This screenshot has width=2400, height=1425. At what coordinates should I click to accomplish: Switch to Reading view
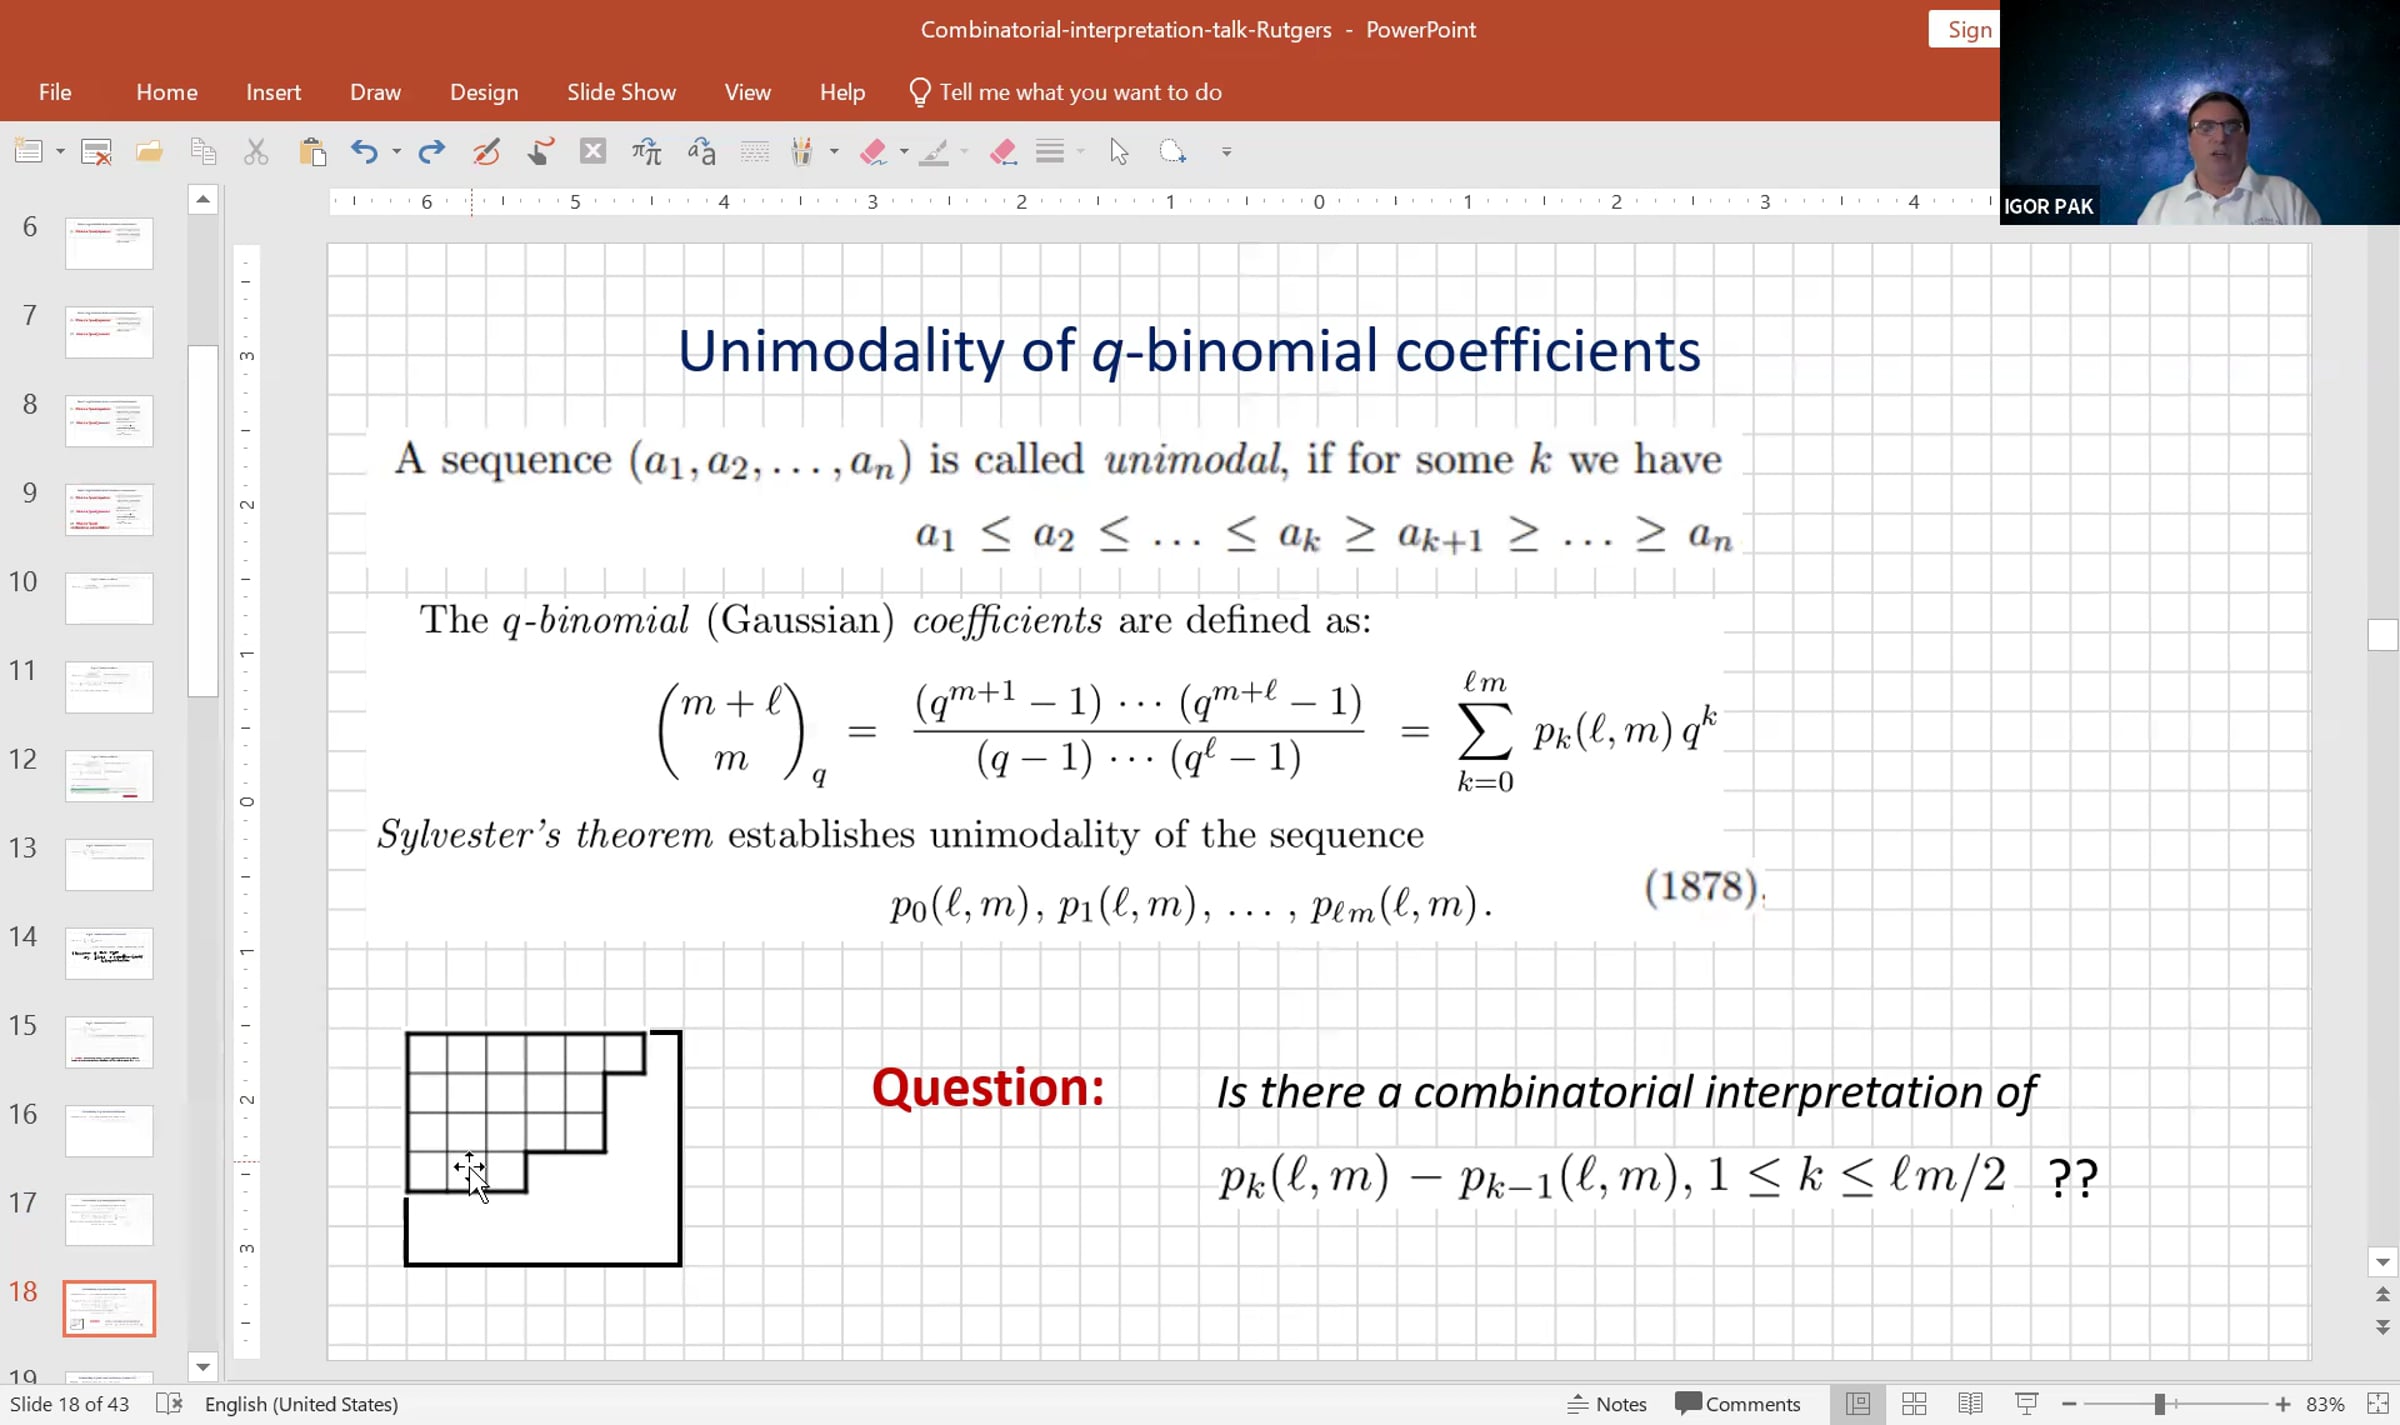pos(1970,1404)
